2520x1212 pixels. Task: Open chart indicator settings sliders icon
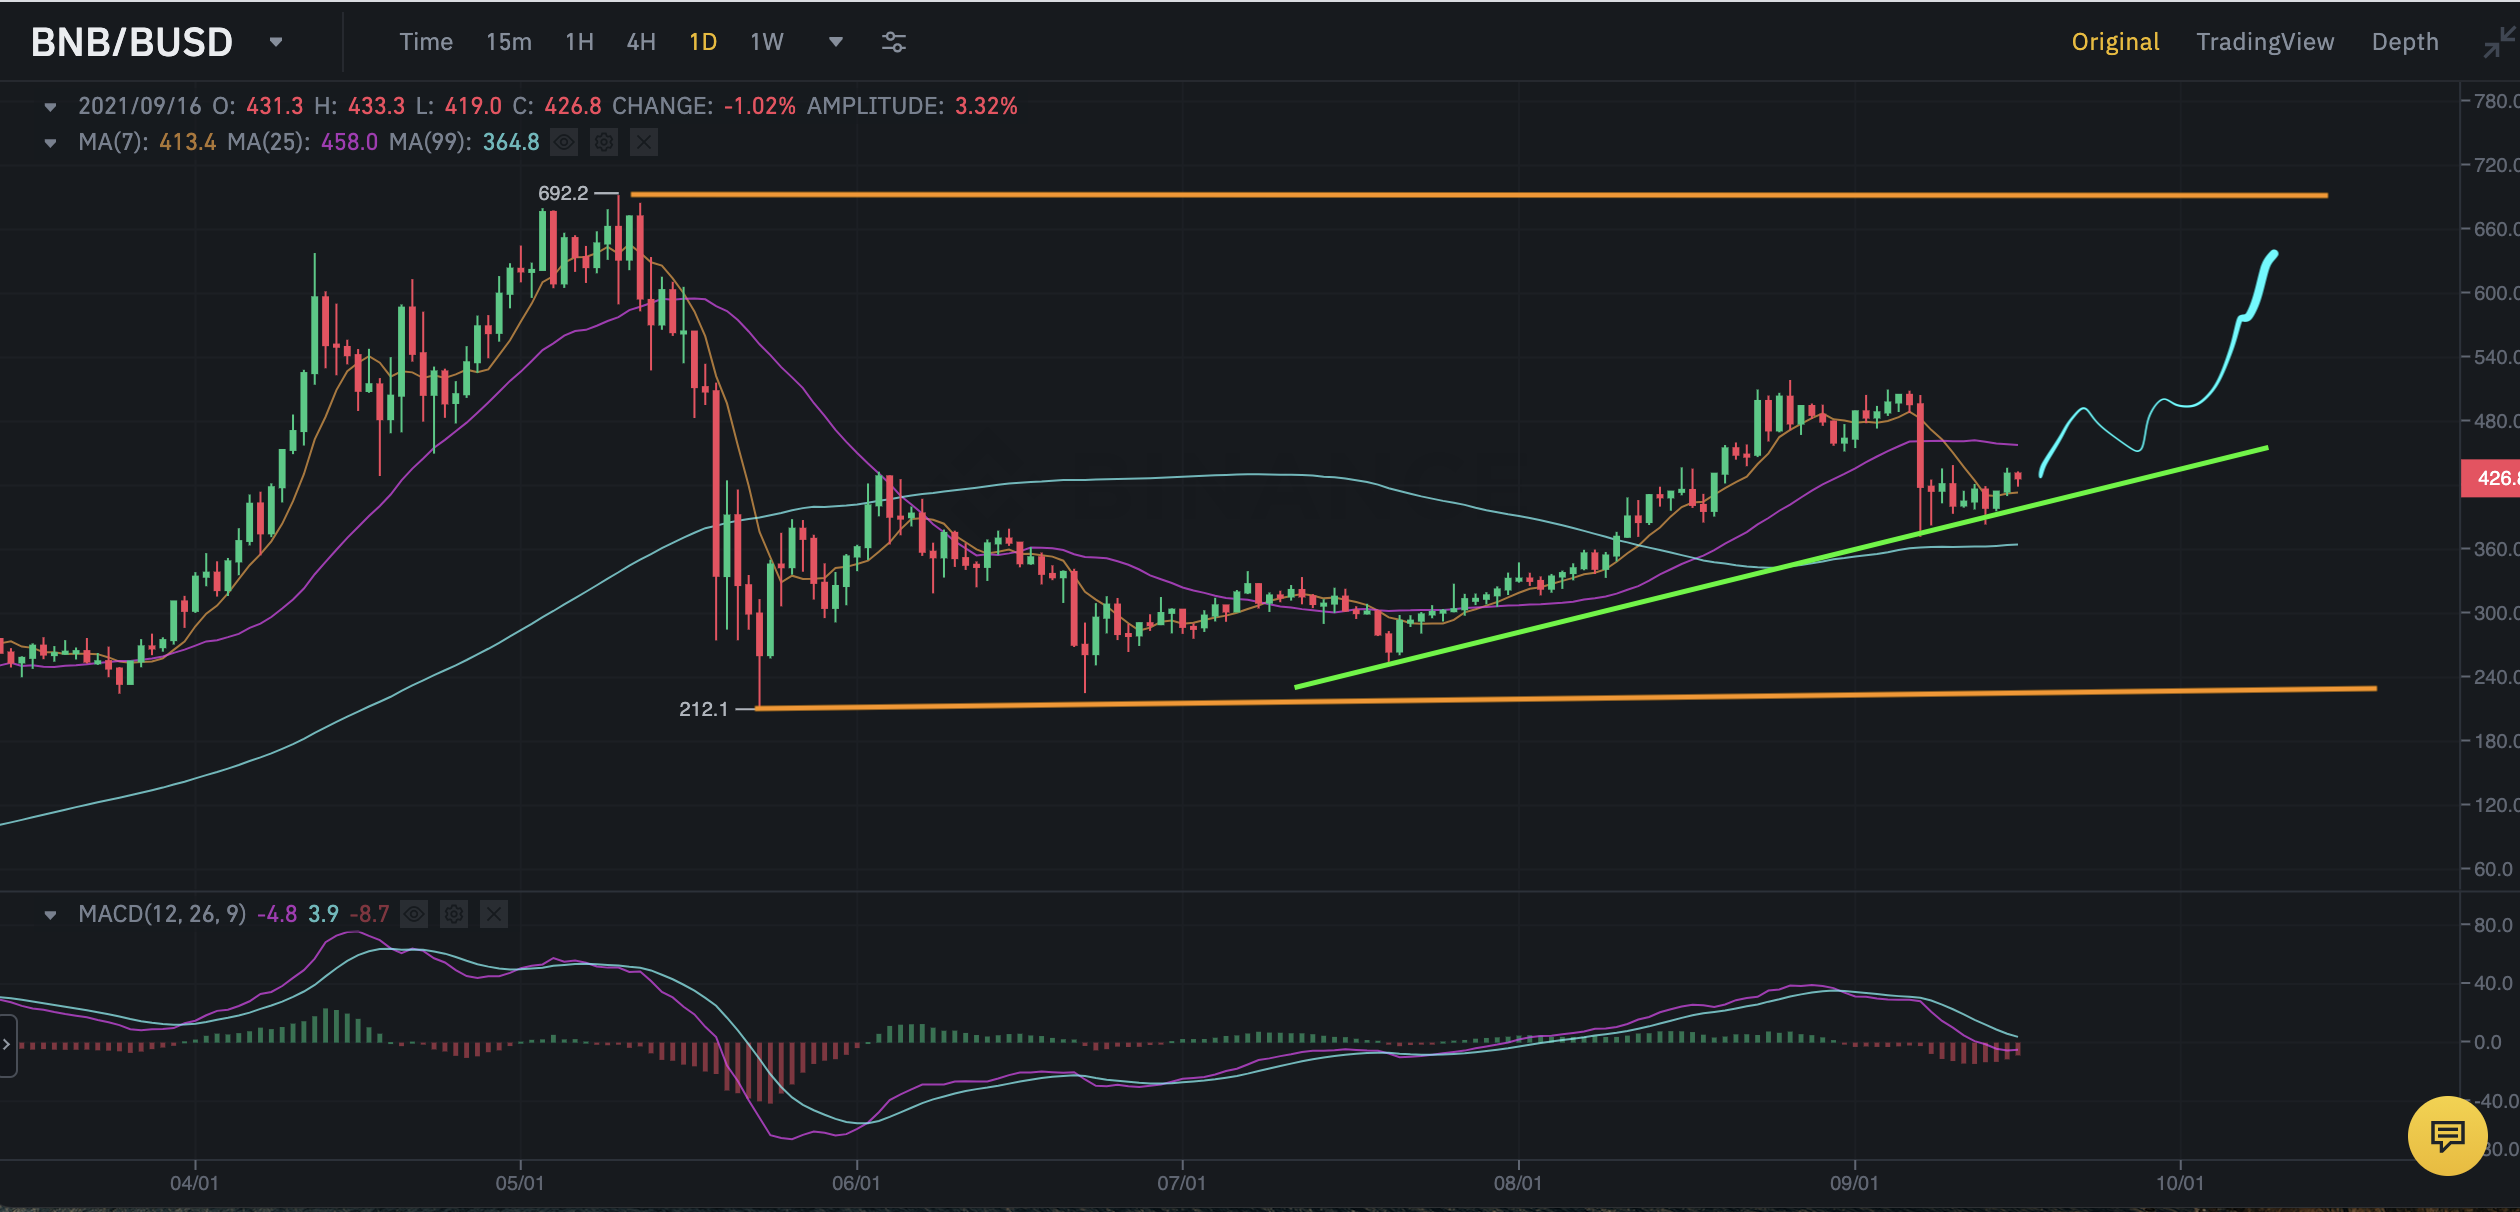point(893,42)
